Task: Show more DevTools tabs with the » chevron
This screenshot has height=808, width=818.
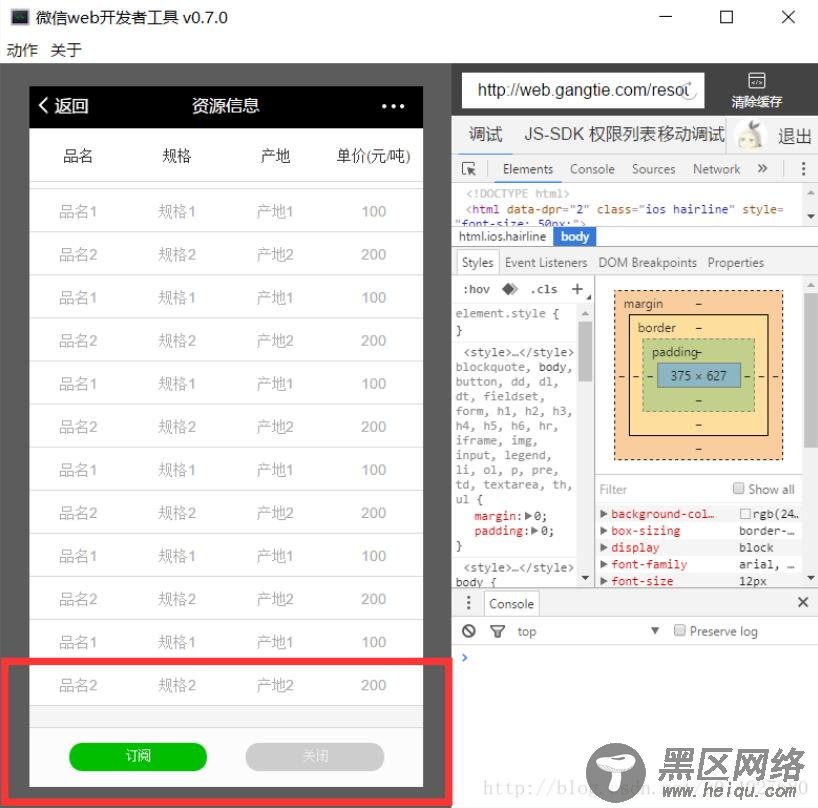Action: pos(762,168)
